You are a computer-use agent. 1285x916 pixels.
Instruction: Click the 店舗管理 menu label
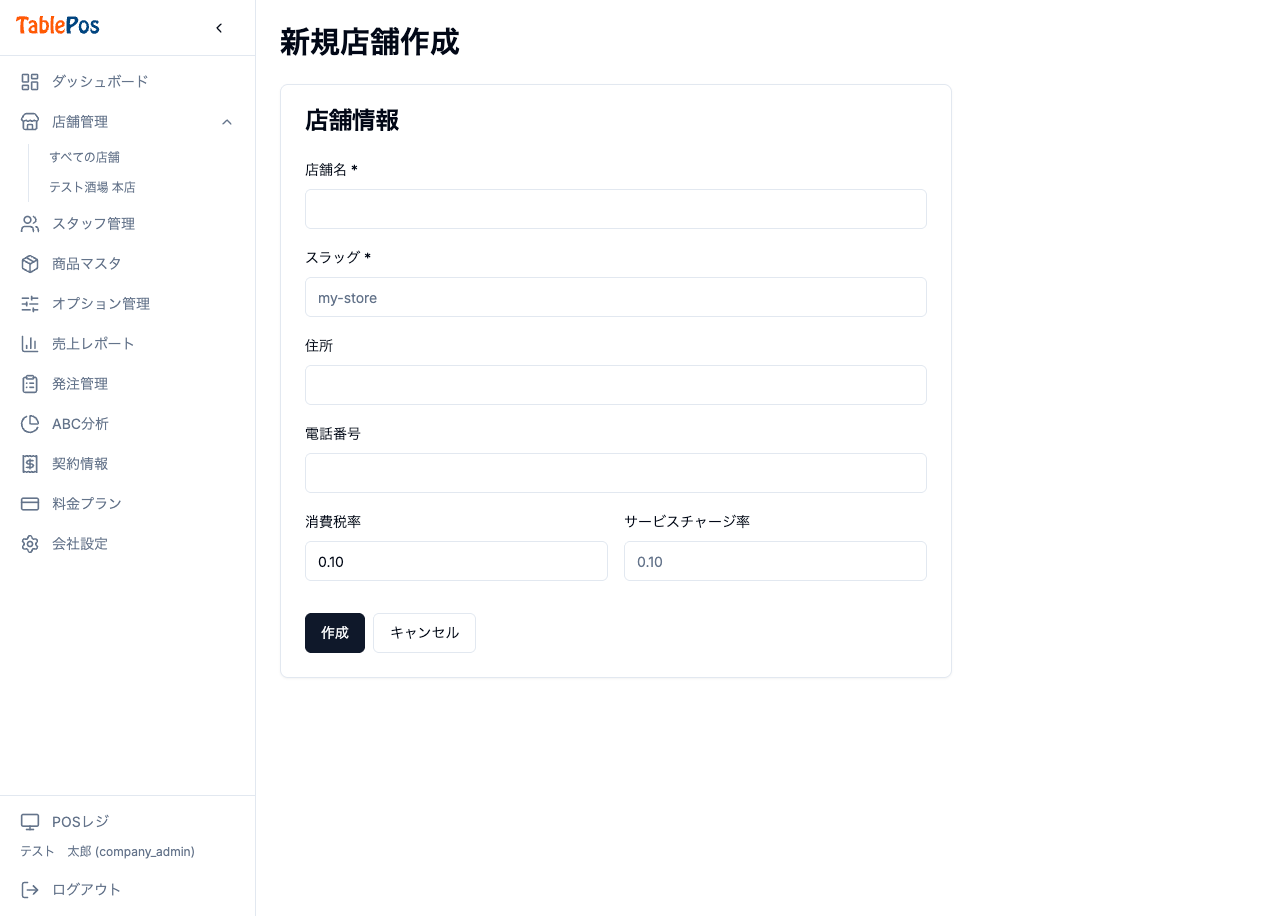(80, 122)
